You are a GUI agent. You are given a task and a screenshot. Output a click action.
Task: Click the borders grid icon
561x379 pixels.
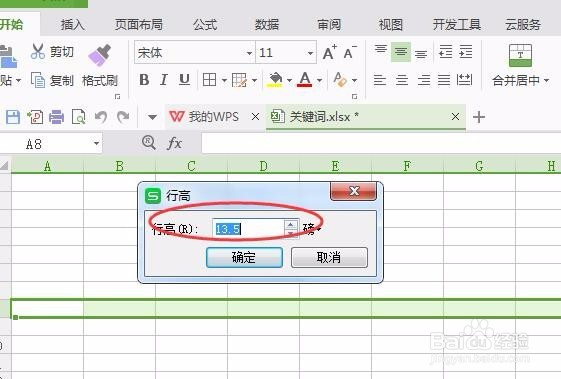click(209, 80)
